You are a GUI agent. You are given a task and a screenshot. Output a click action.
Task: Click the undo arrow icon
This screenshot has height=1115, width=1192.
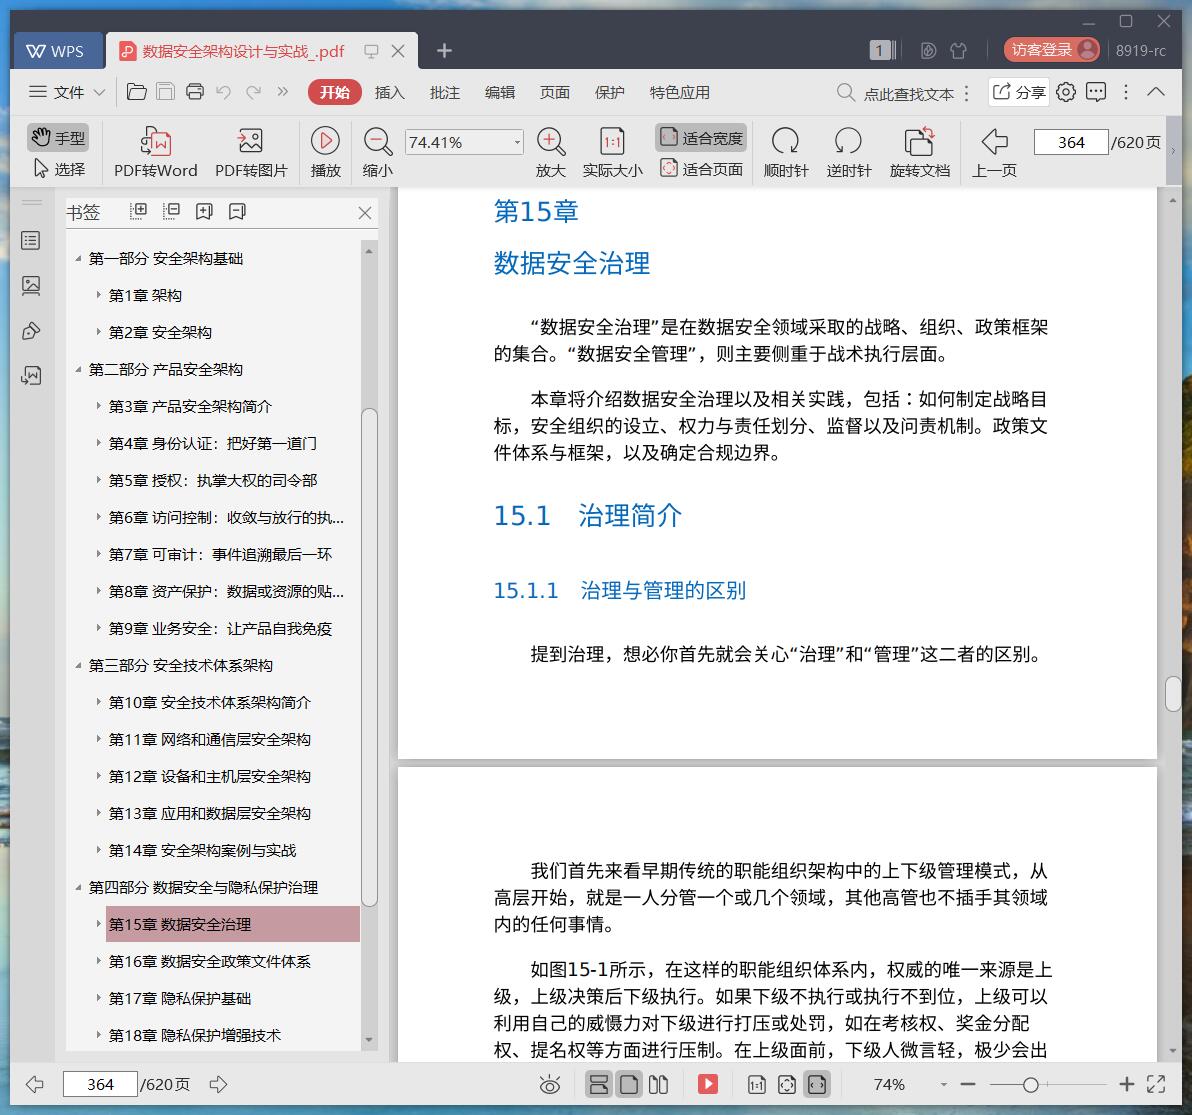(x=224, y=92)
